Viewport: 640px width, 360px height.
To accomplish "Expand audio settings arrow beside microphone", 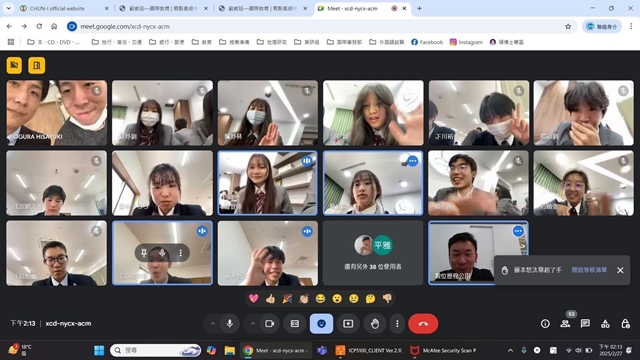I will click(213, 324).
